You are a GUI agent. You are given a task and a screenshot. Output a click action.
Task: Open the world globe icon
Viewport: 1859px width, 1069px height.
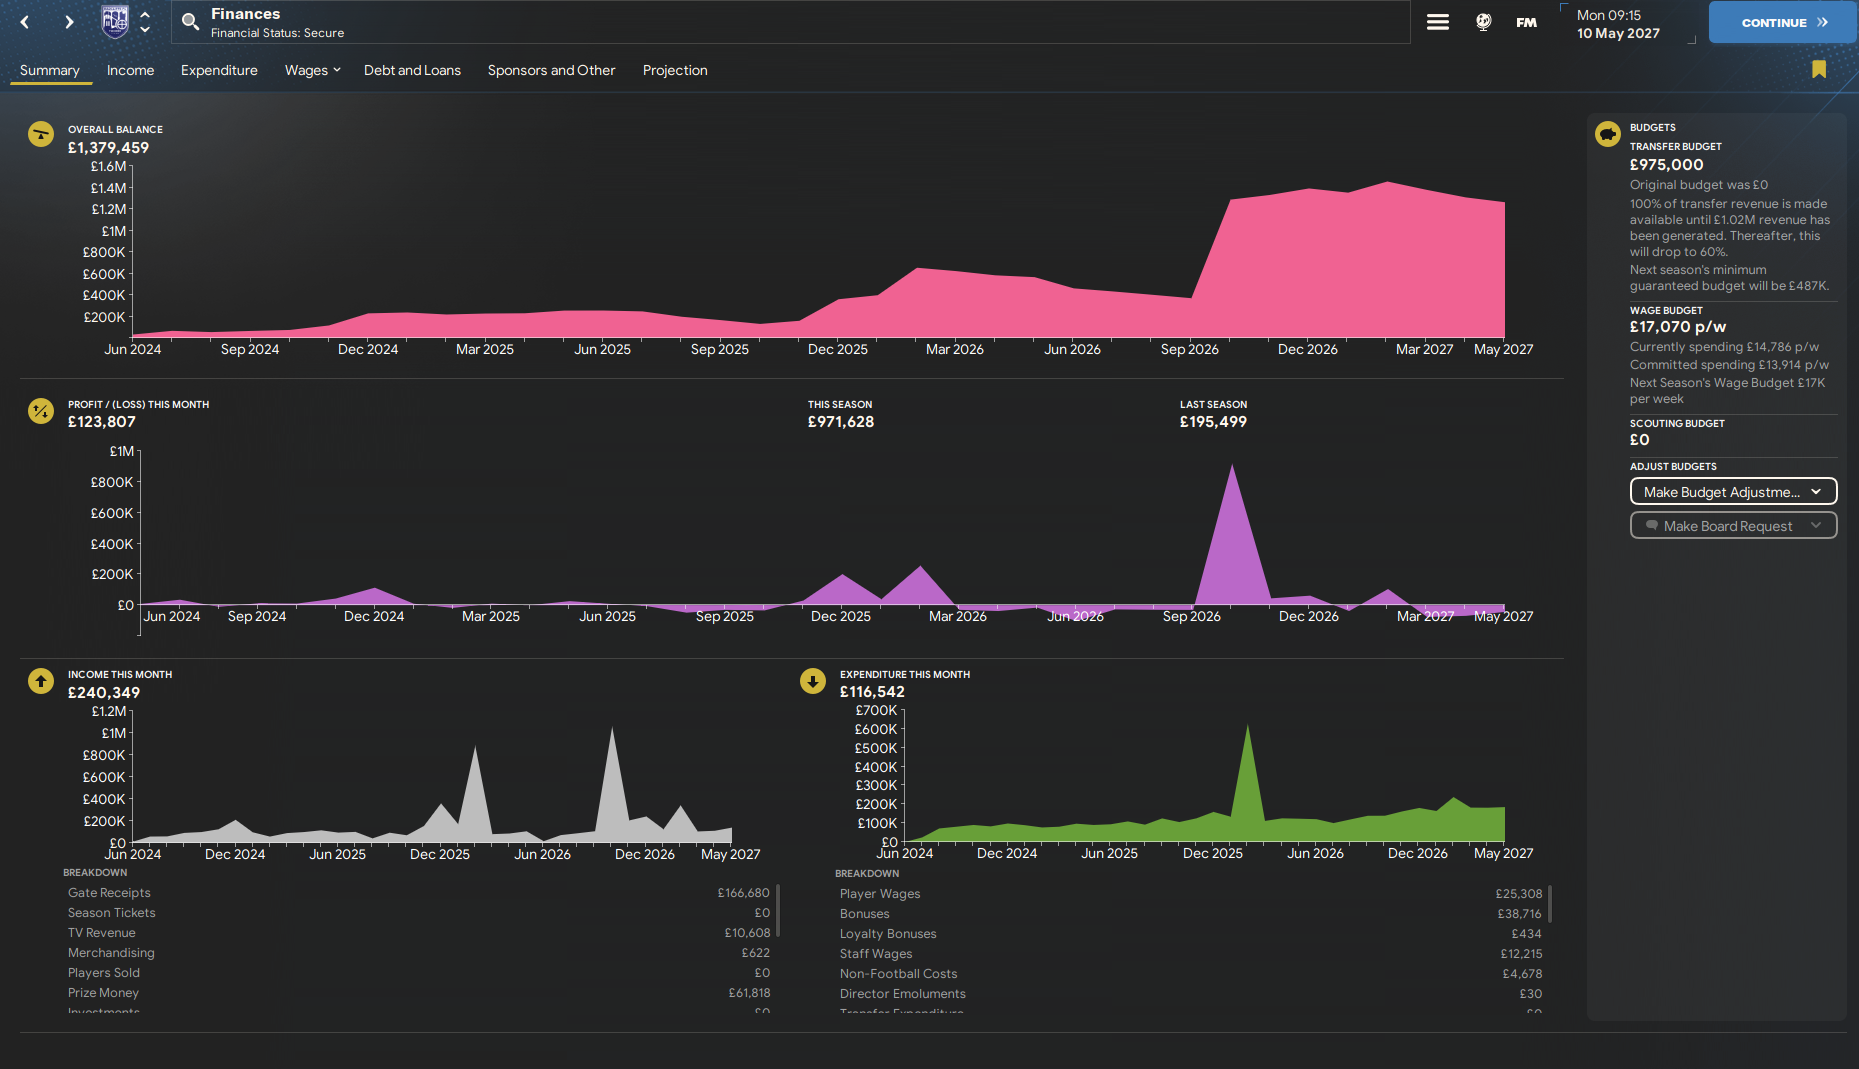1484,22
